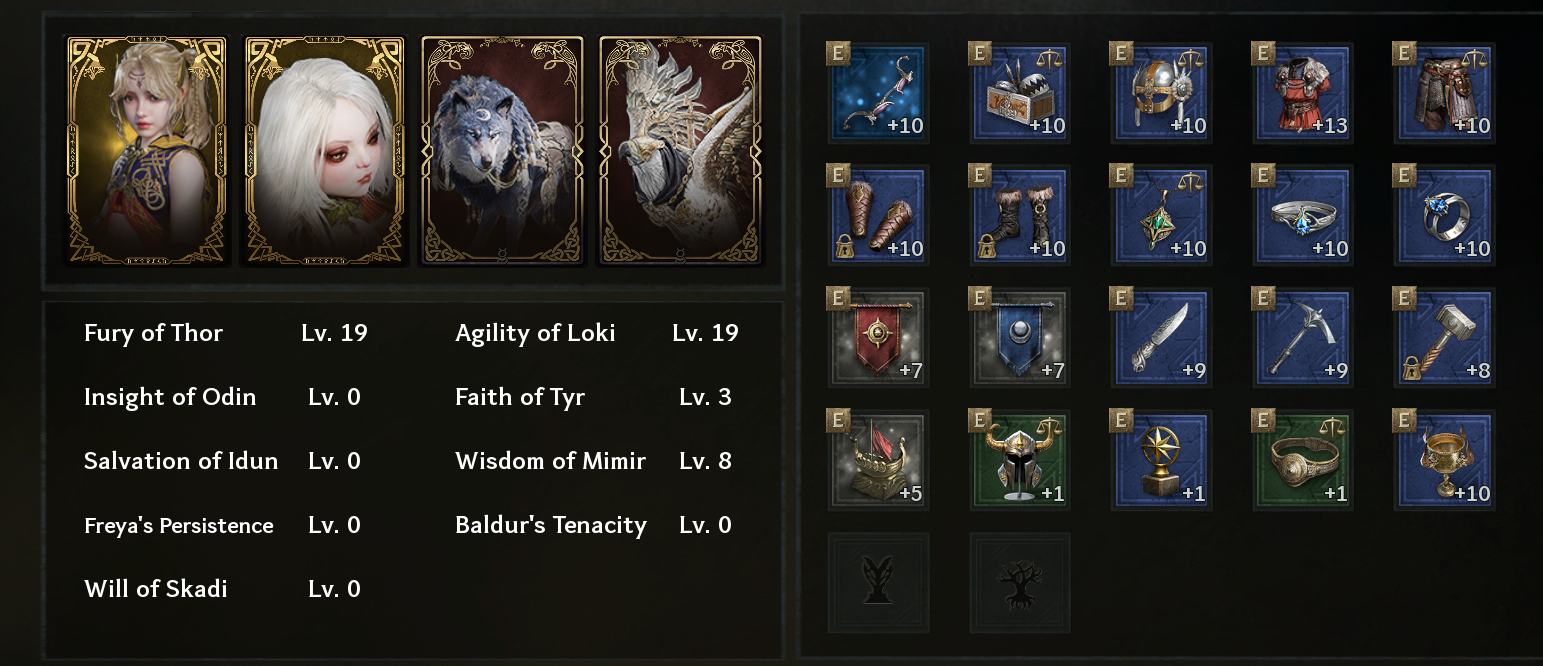
Task: Click the Fury of Thor stat
Action: pyautogui.click(x=153, y=333)
